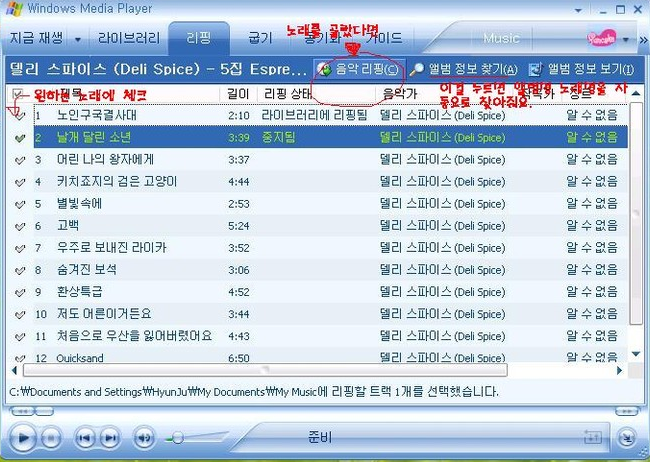
Task: Toggle checkbox for 키치죠지의 검은 고양이
Action: [19, 182]
